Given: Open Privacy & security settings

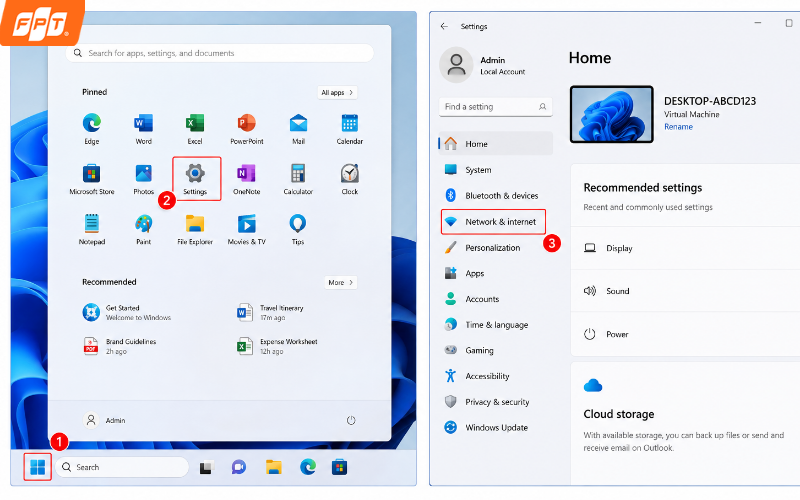Looking at the screenshot, I should [495, 402].
